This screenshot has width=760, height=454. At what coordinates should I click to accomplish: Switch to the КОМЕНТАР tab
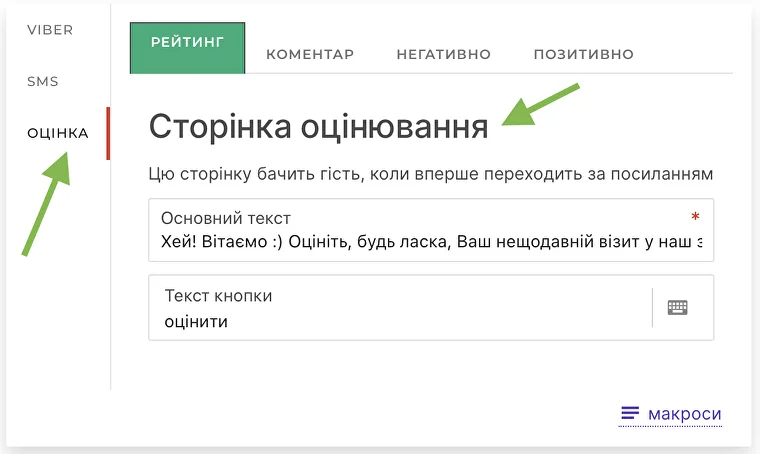(310, 54)
